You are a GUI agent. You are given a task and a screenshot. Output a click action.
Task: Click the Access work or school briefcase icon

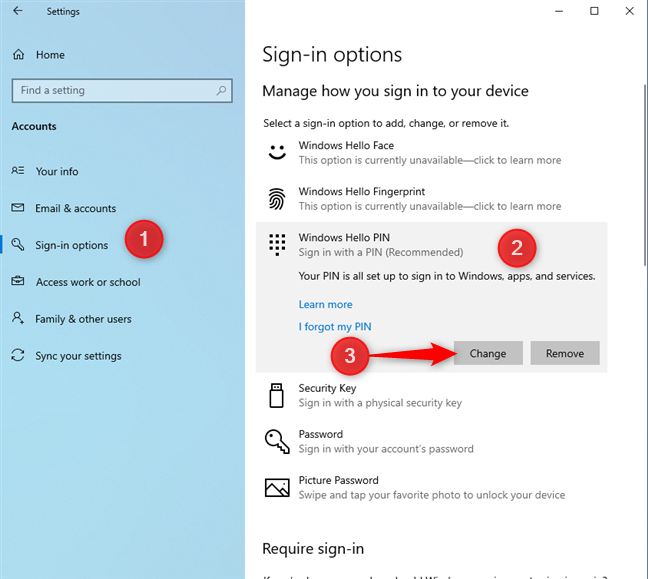pos(18,281)
